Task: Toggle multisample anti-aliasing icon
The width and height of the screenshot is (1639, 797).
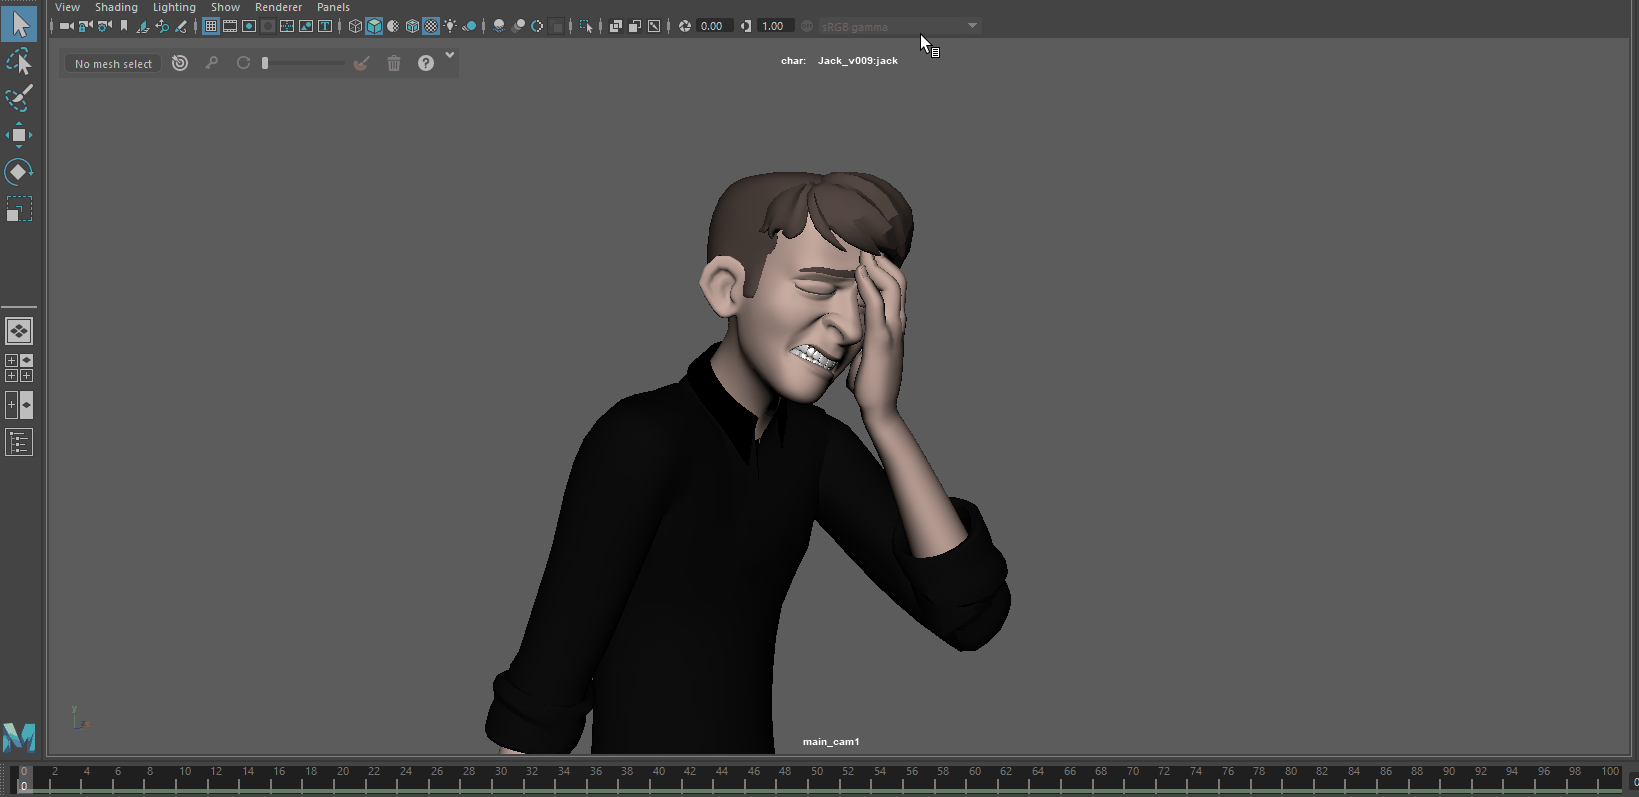Action: tap(537, 26)
